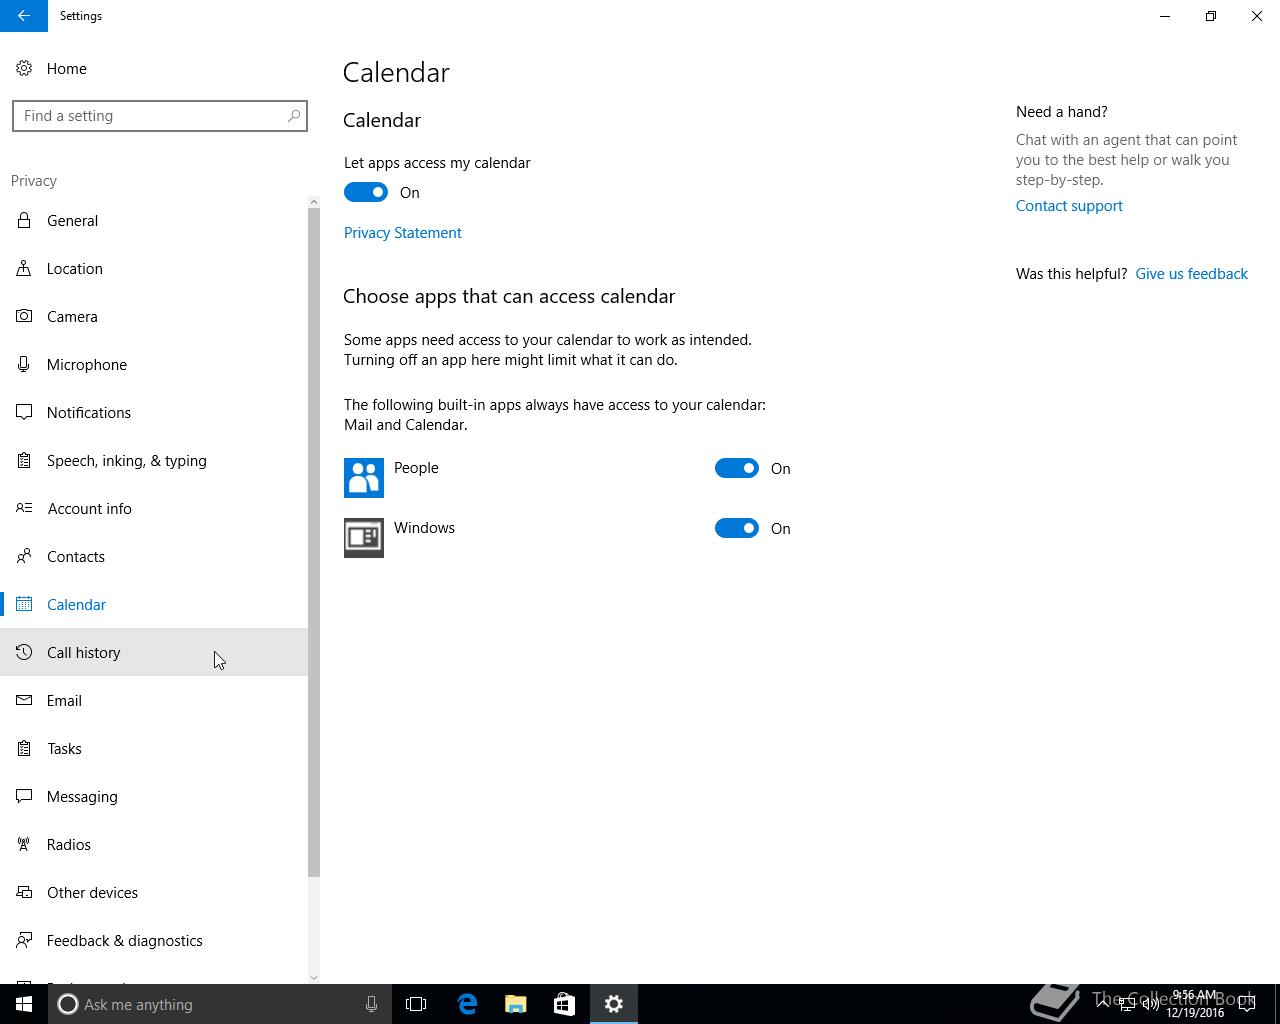Focus the Find a setting search box
1280x1024 pixels.
(x=160, y=116)
